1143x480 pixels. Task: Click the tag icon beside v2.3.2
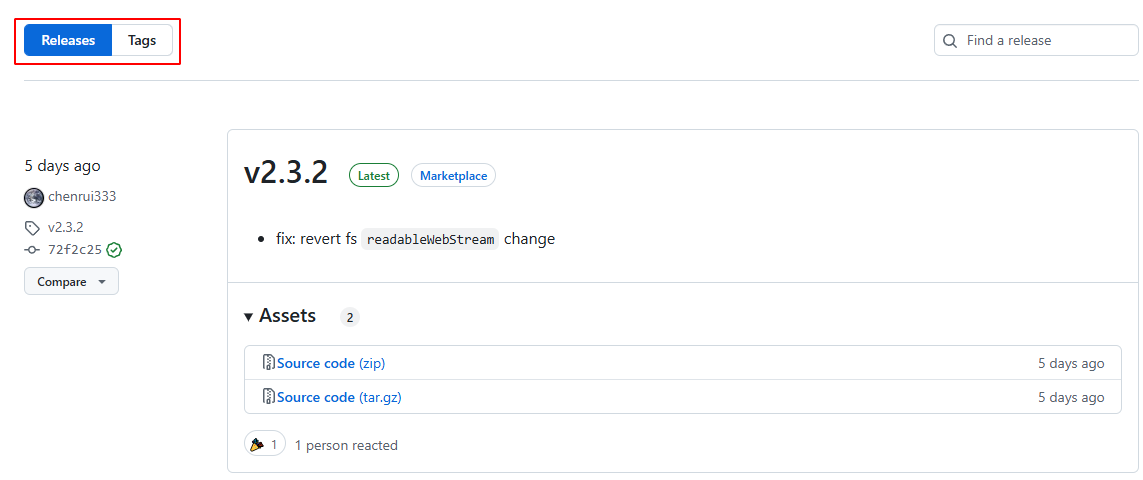32,228
